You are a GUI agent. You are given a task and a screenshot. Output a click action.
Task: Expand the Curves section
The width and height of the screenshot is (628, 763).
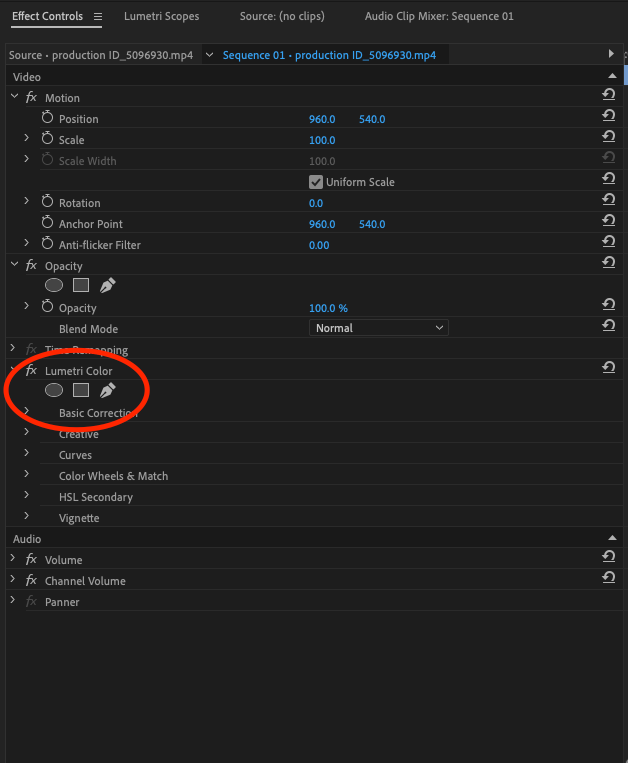coord(27,455)
